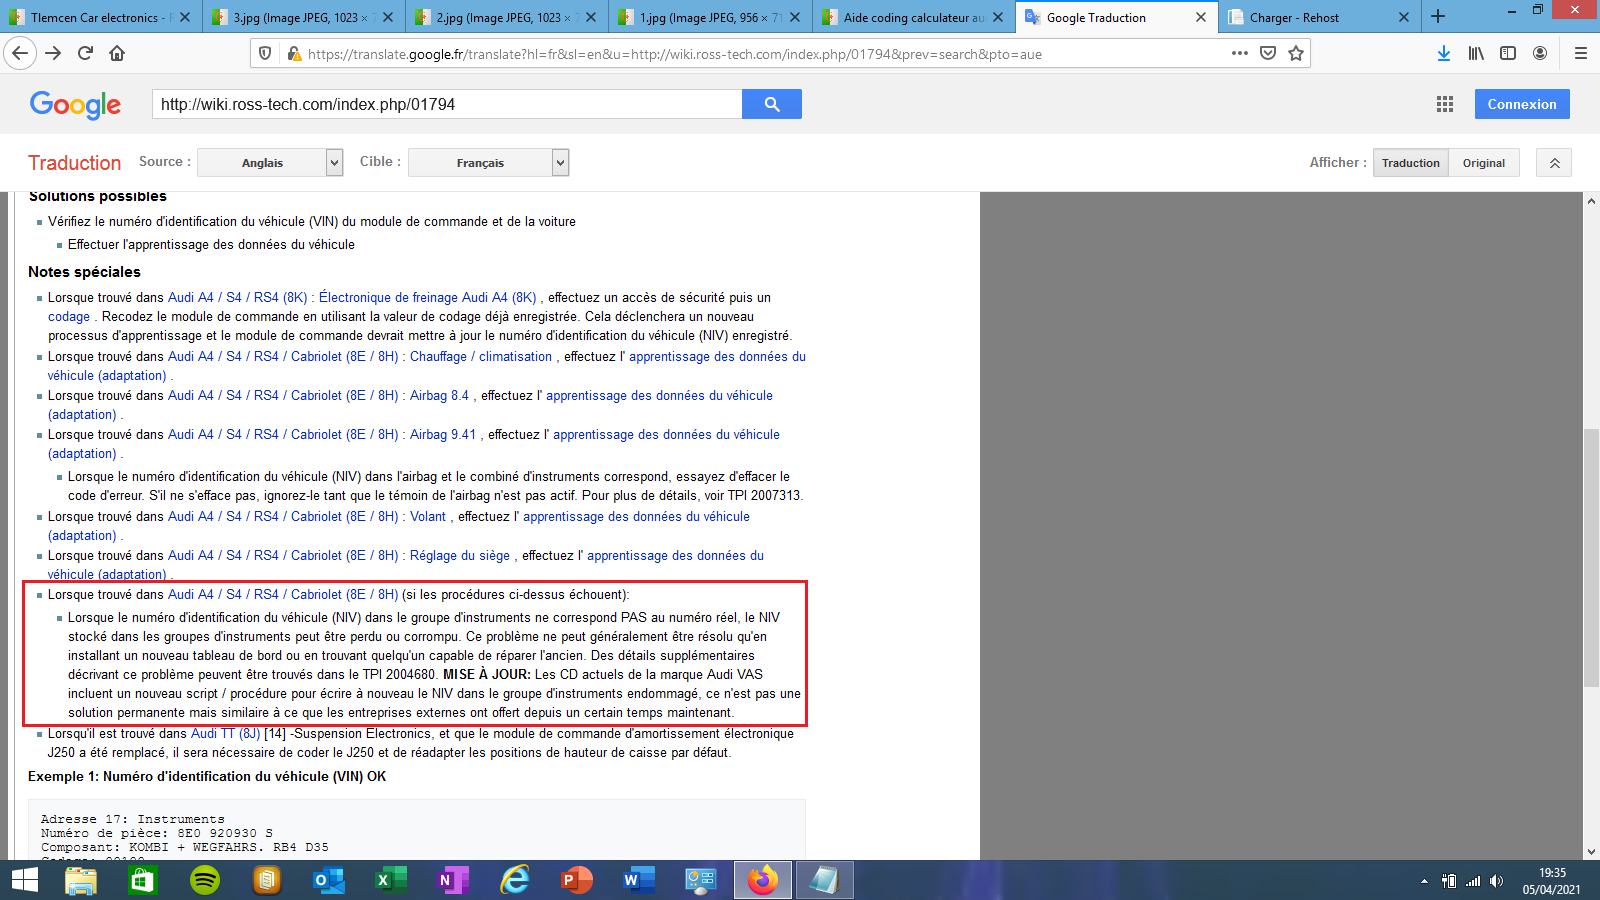The height and width of the screenshot is (900, 1600).
Task: Open the Source language dropdown Anglais
Action: click(x=271, y=163)
